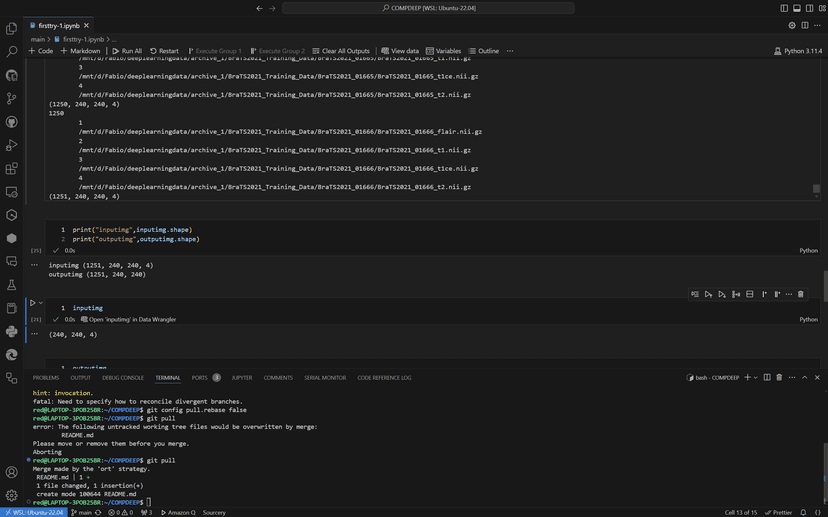Kill the bash terminal with trash icon
The height and width of the screenshot is (517, 828).
779,378
